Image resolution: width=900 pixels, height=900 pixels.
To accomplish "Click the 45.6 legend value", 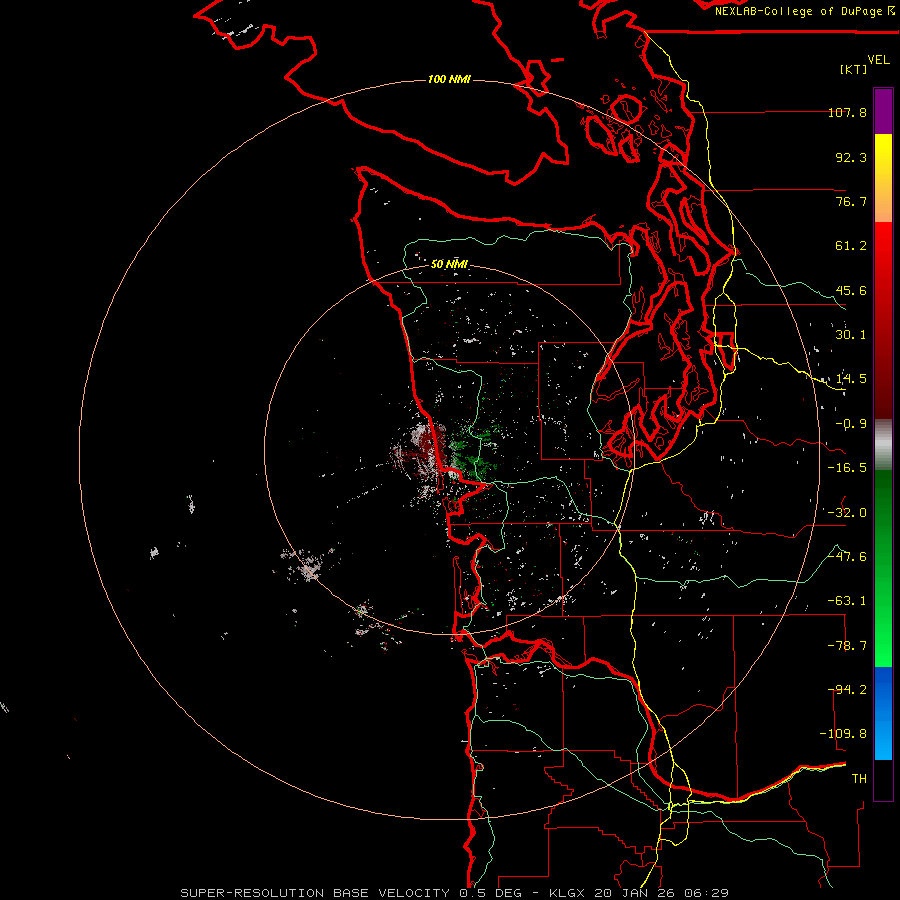I will pos(851,290).
